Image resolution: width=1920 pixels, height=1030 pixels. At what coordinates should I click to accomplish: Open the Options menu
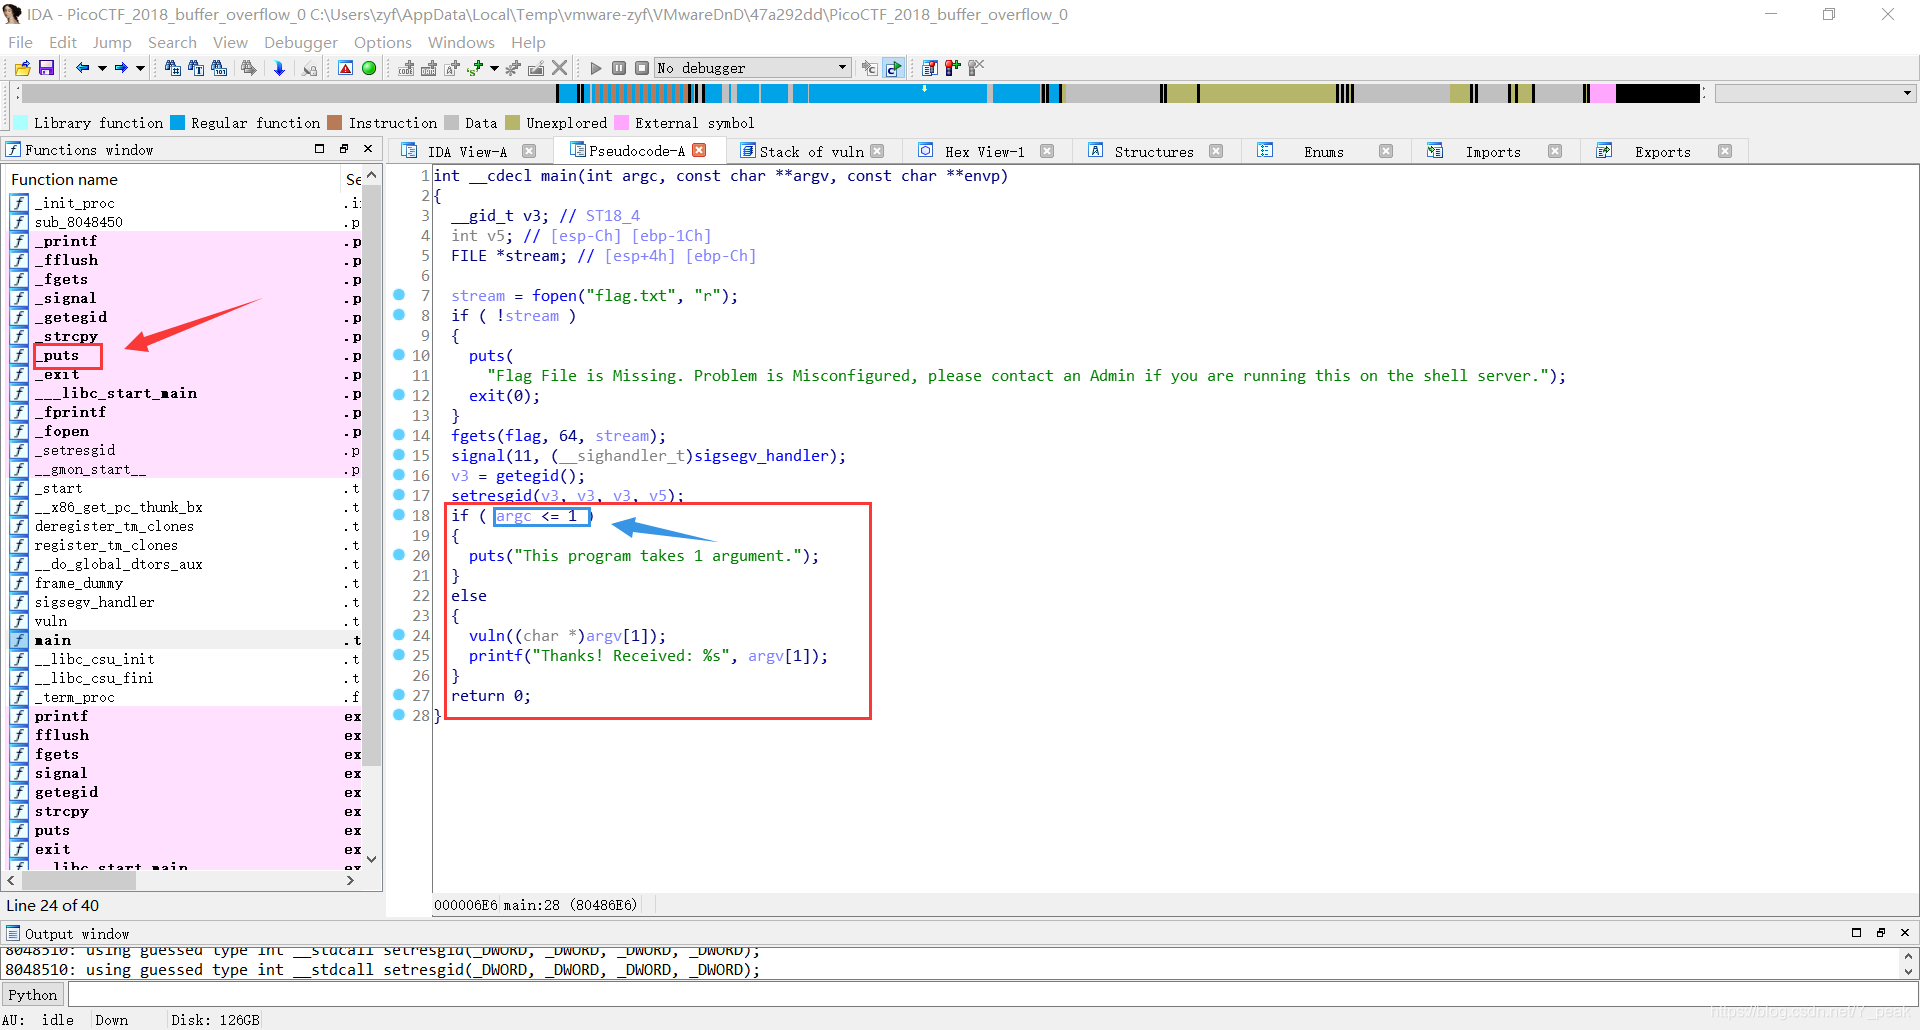[x=383, y=42]
